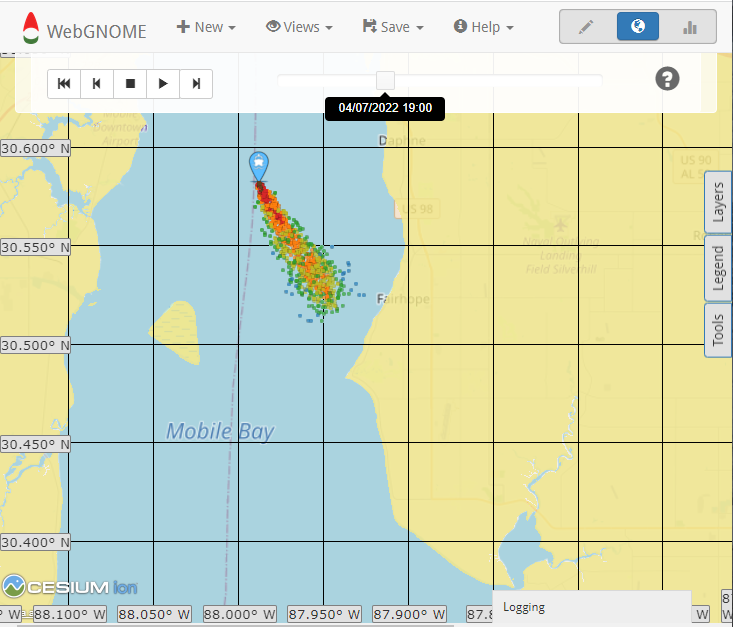The height and width of the screenshot is (627, 733).
Task: Click the timeline slider handle
Action: 385,81
